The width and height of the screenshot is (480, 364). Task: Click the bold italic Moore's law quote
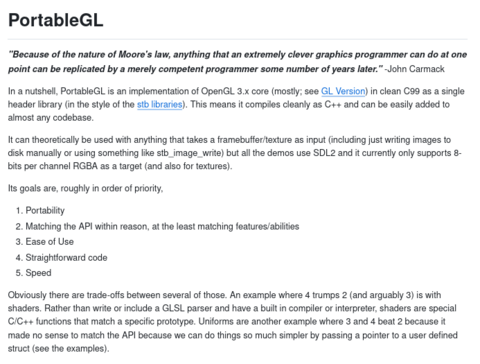[237, 62]
